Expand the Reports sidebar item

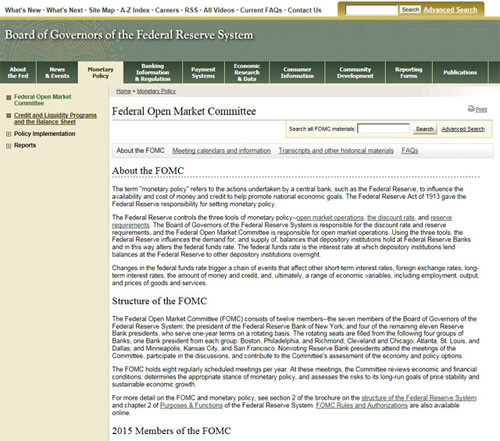(9, 146)
